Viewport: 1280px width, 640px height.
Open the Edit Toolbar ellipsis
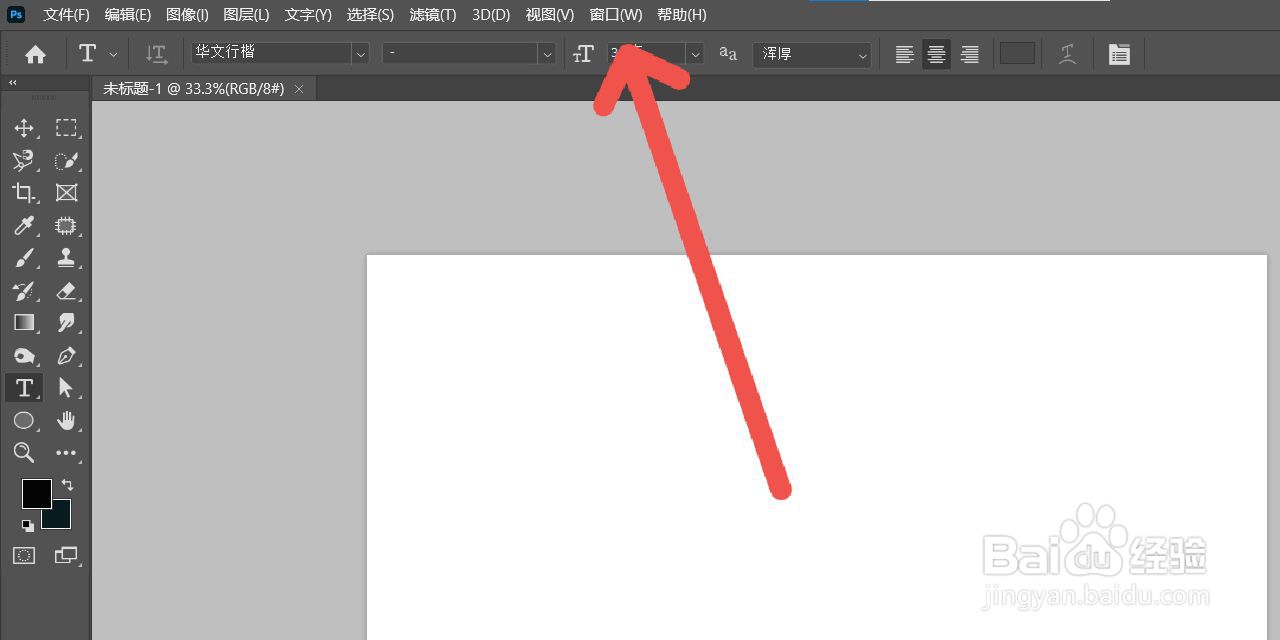click(x=66, y=453)
